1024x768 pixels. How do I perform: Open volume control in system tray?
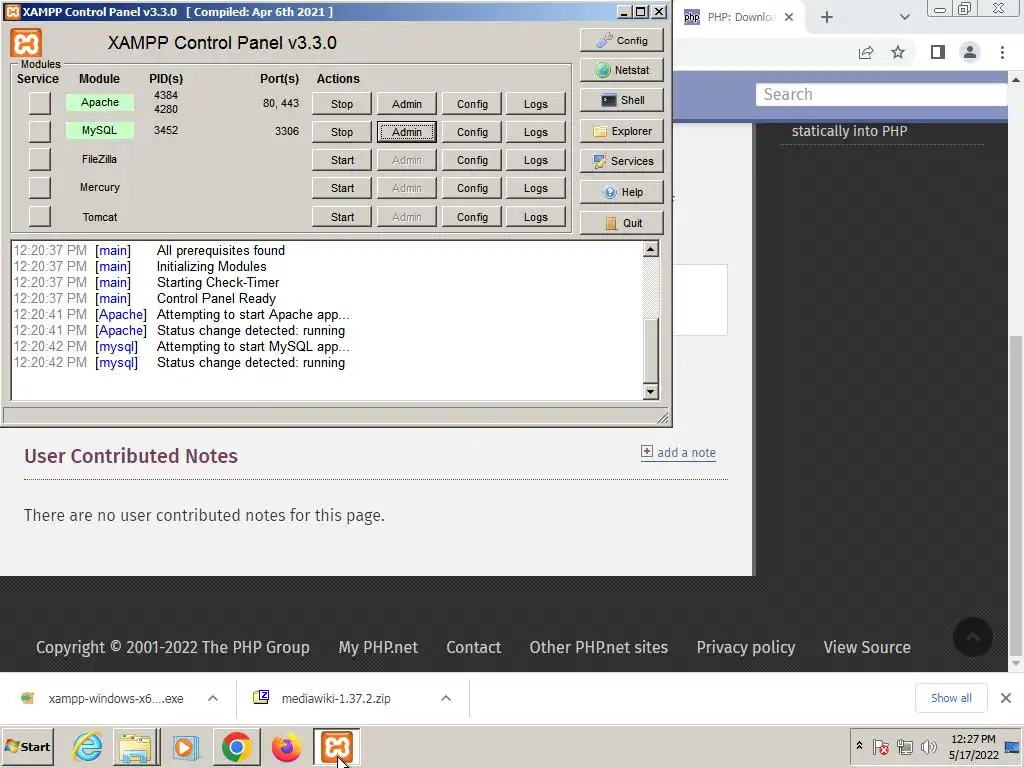929,746
